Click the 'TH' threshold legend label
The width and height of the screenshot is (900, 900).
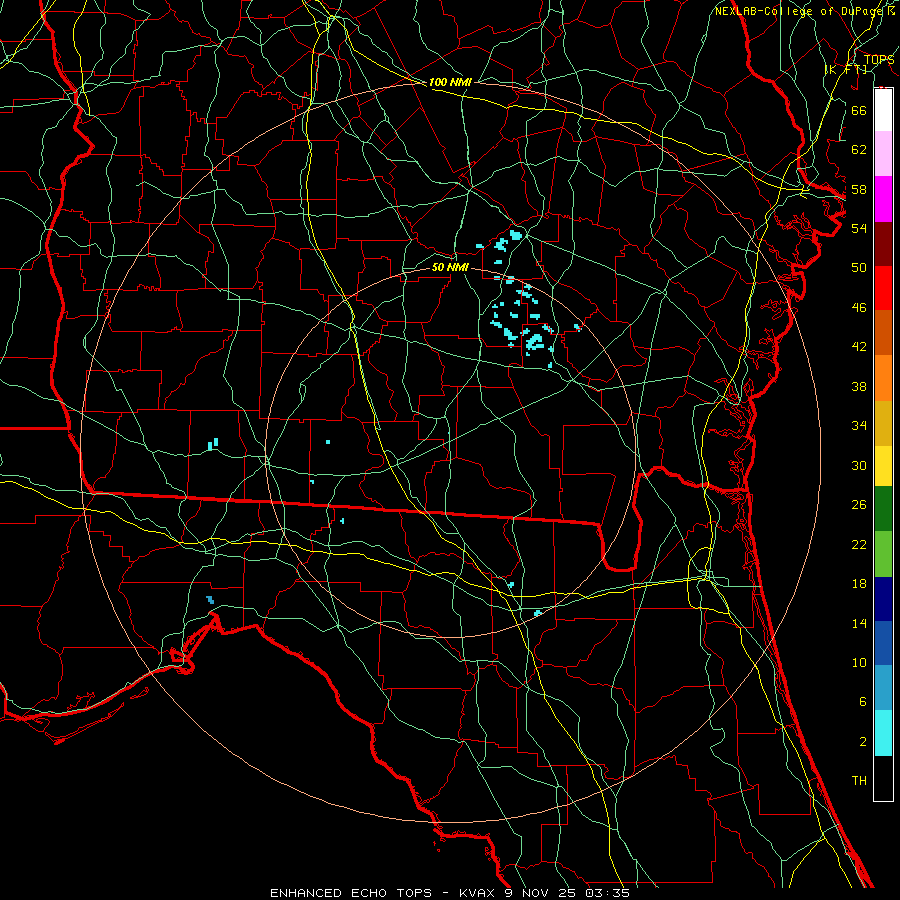859,781
